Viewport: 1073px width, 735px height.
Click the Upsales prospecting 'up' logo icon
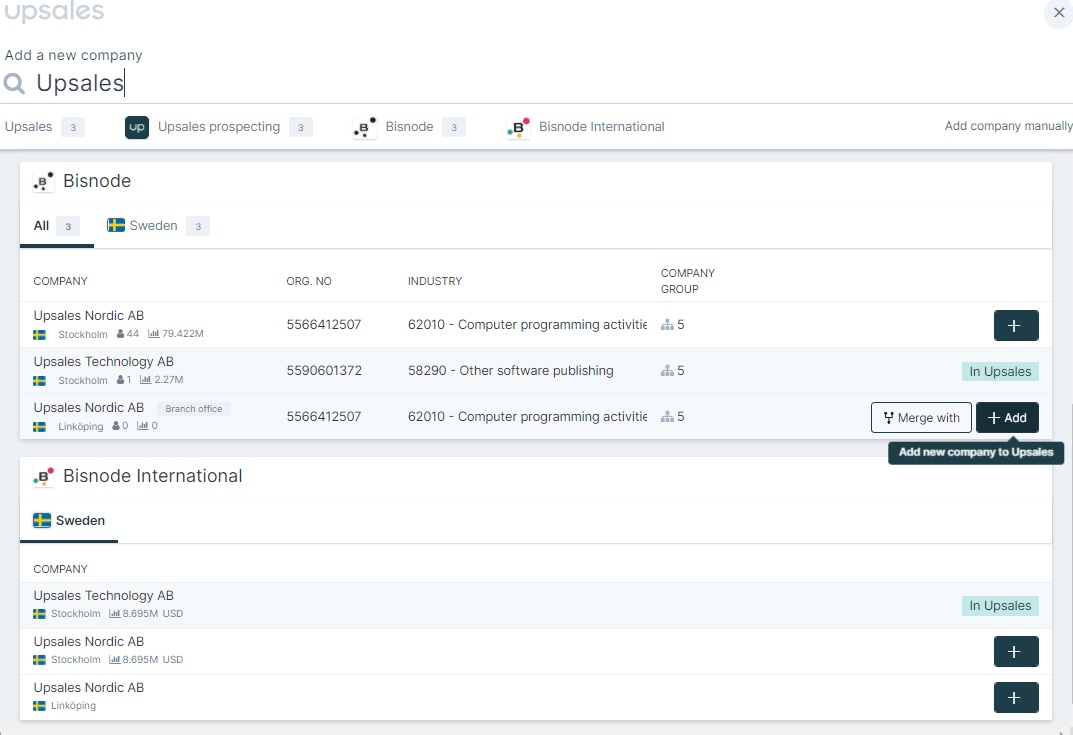point(137,127)
